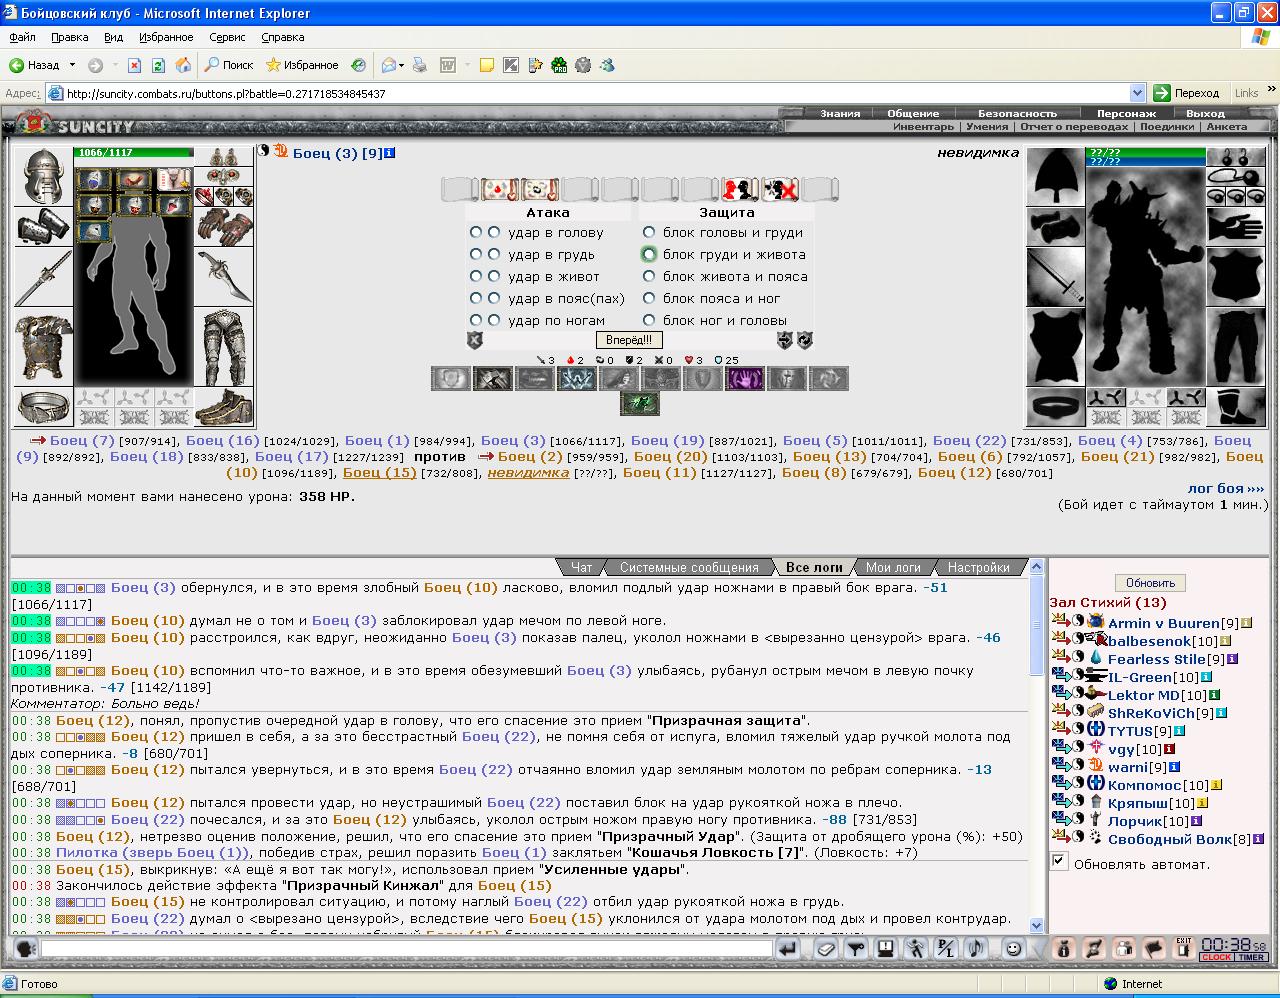The image size is (1280, 998).
Task: Toggle Обновлять автомат. checkbox
Action: [1059, 861]
